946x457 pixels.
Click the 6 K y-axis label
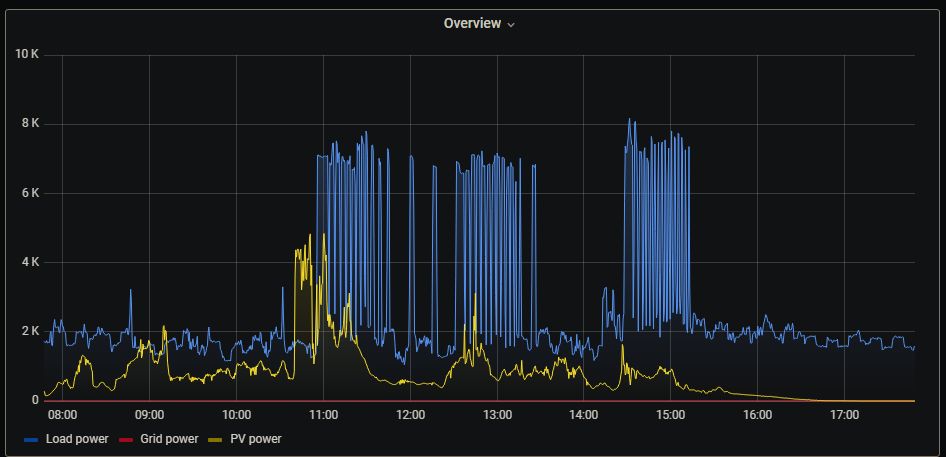[30, 193]
